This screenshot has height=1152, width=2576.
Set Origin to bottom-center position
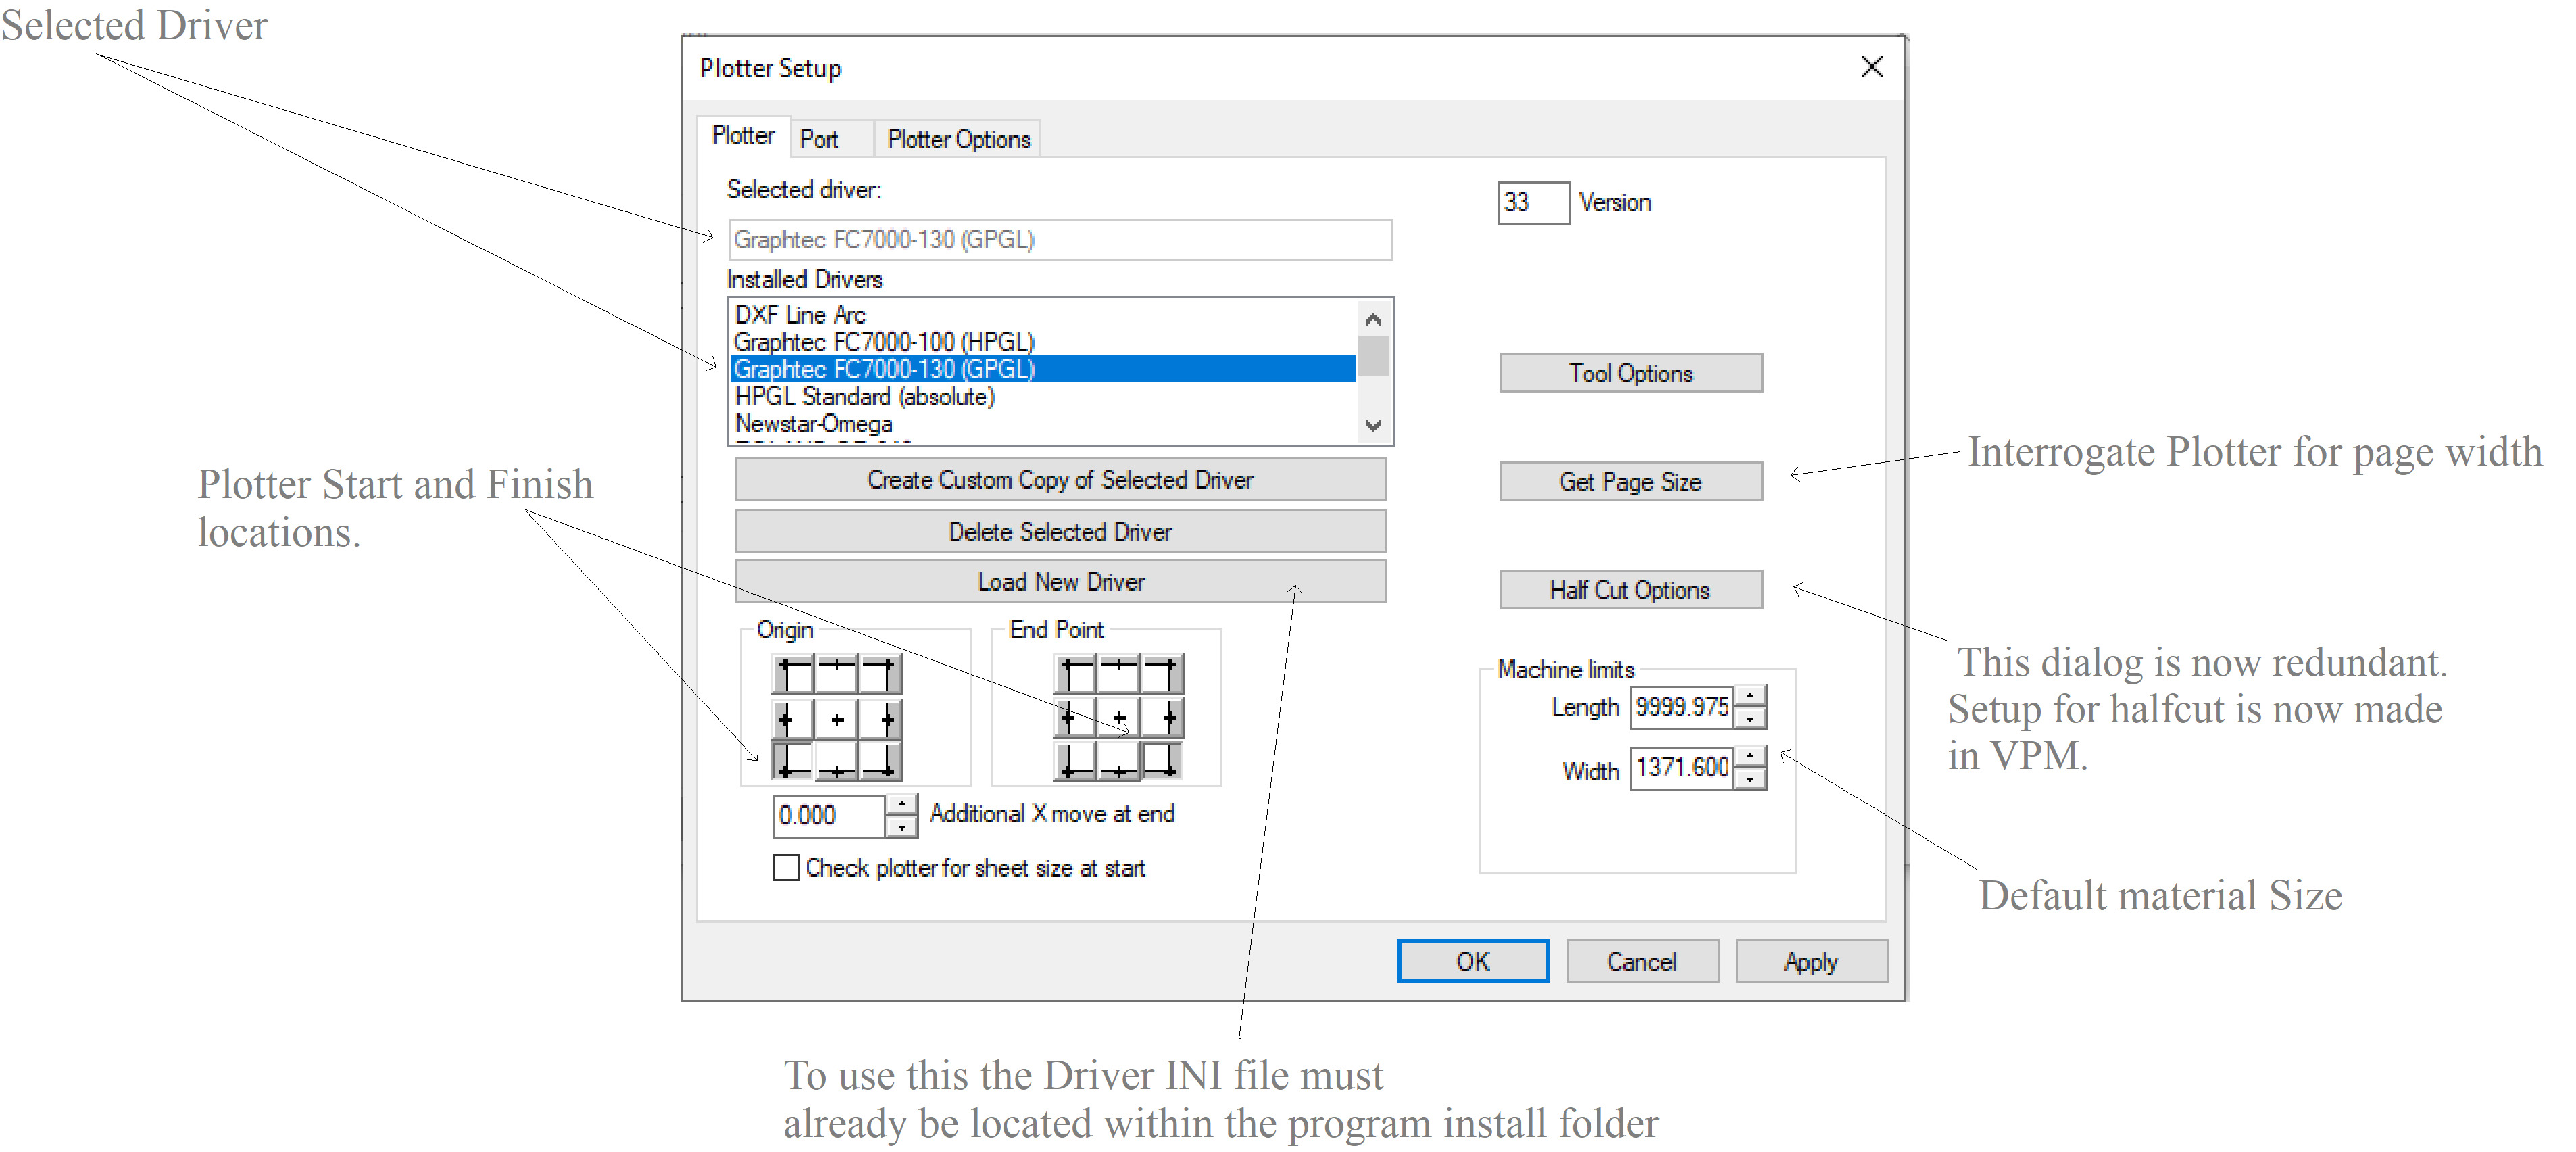(x=837, y=762)
